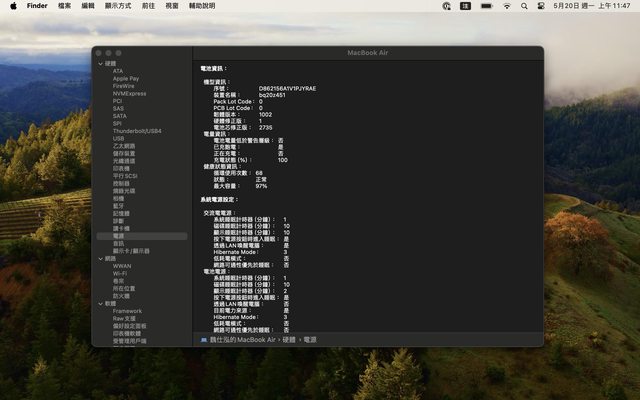
Task: Open the 顯示方式 menu
Action: pyautogui.click(x=118, y=6)
